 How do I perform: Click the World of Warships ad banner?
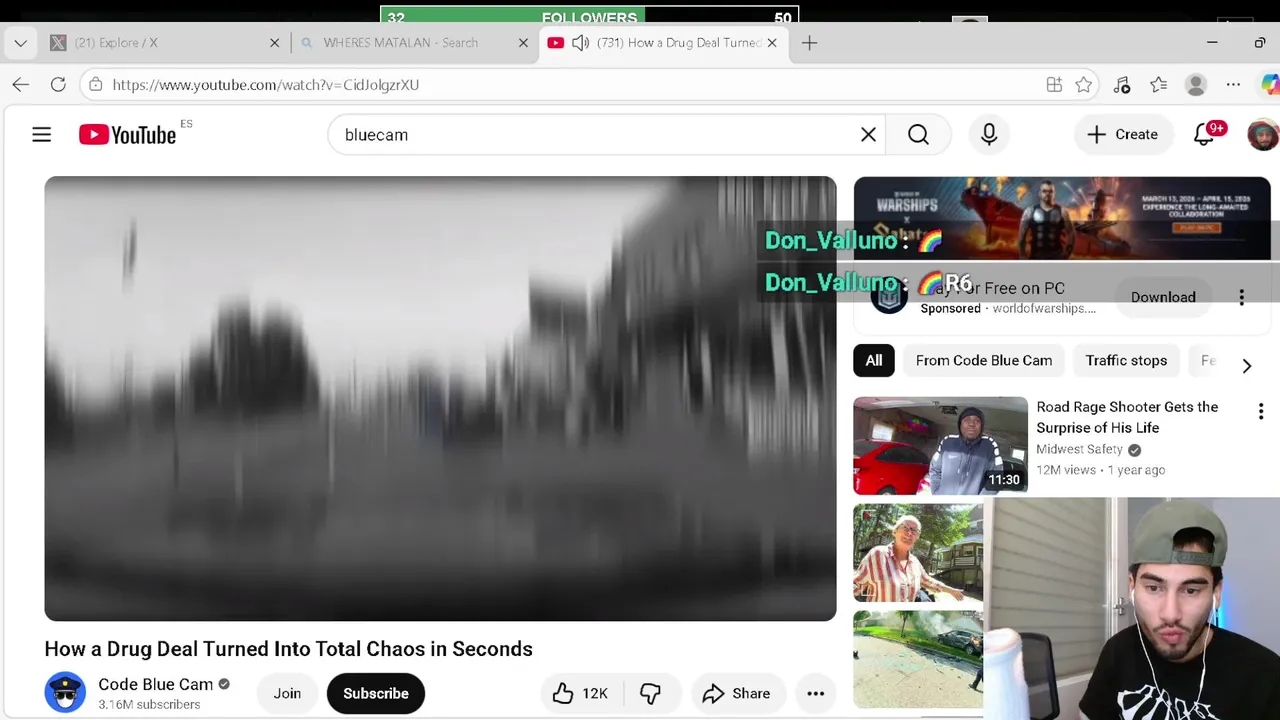pos(1062,218)
